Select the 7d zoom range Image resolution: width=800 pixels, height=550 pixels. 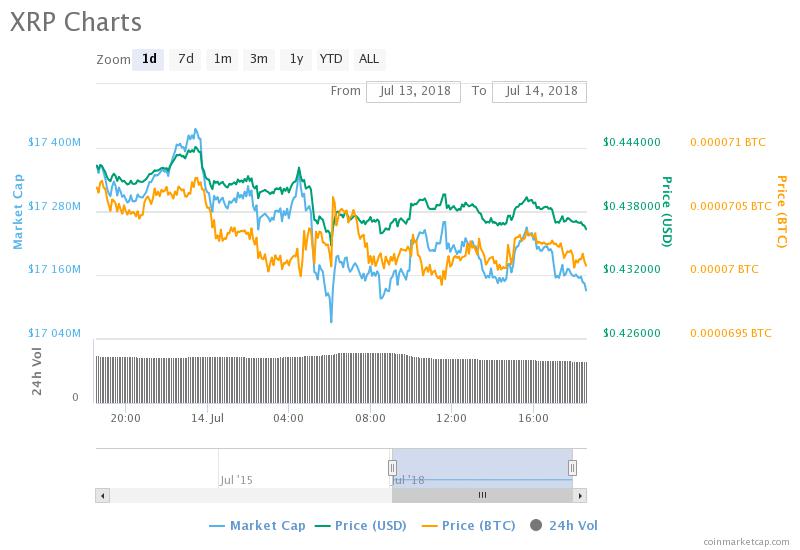pos(185,59)
